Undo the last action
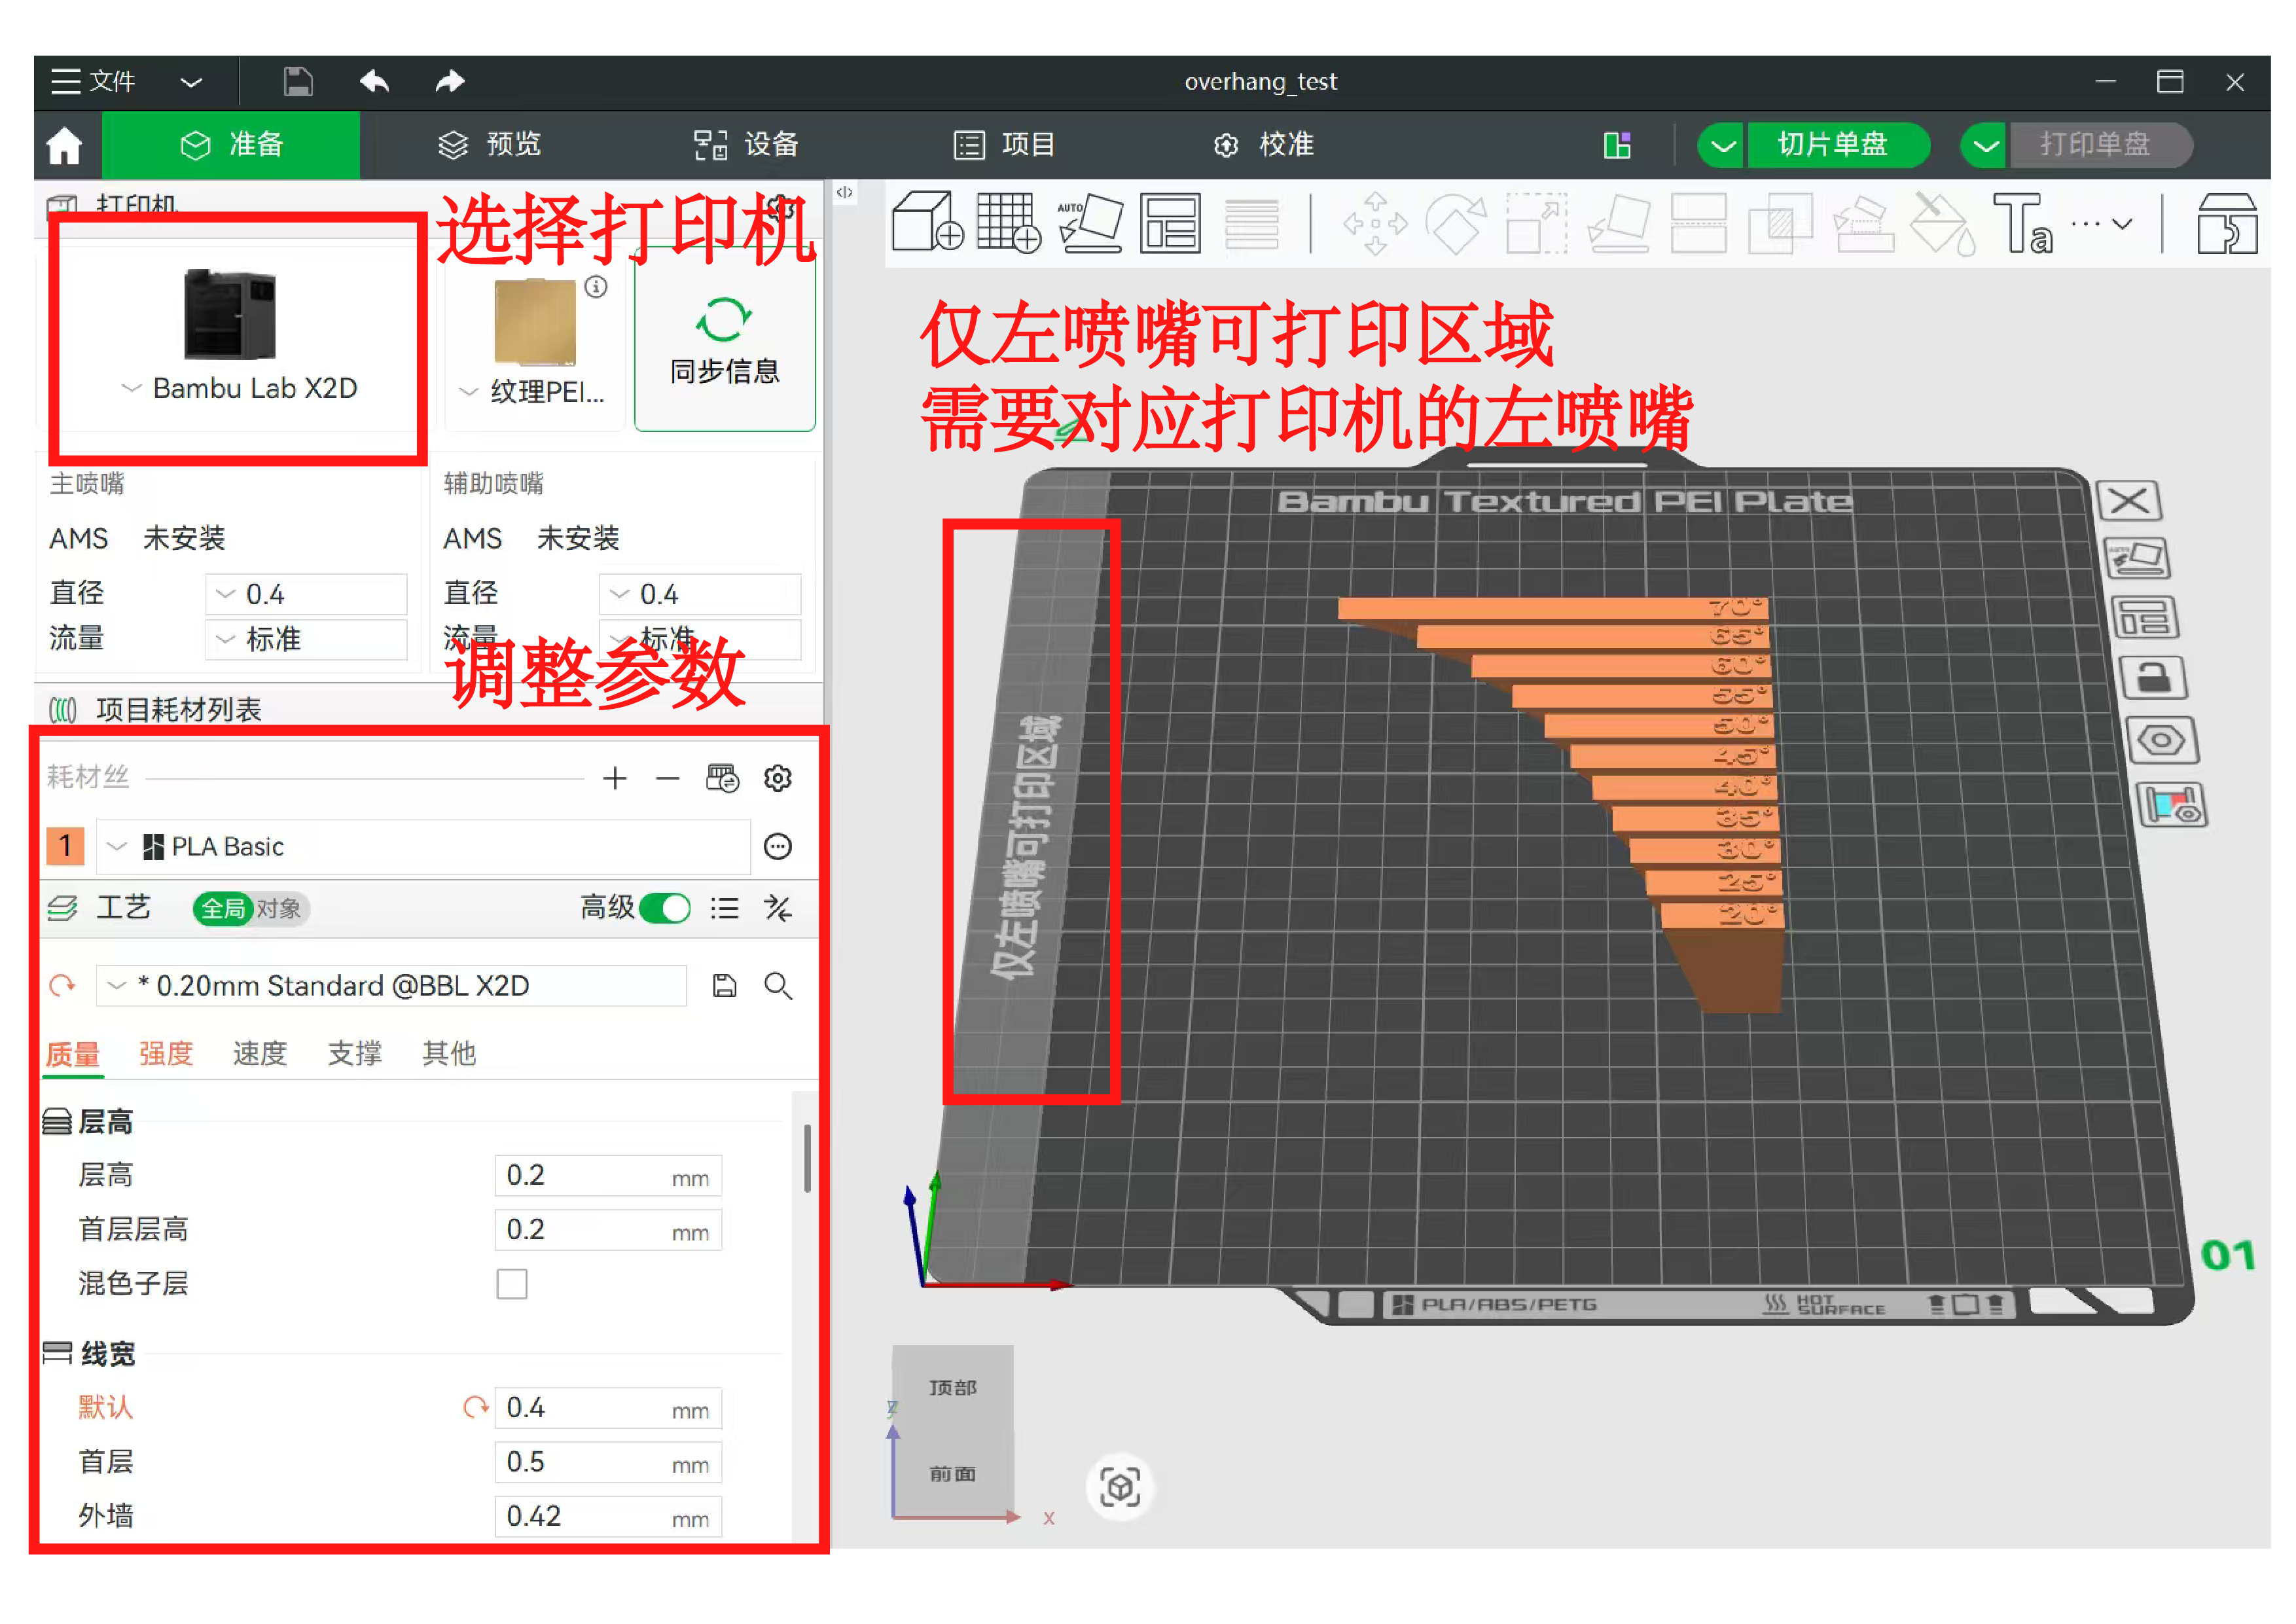Image resolution: width=2296 pixels, height=1624 pixels. click(x=374, y=81)
